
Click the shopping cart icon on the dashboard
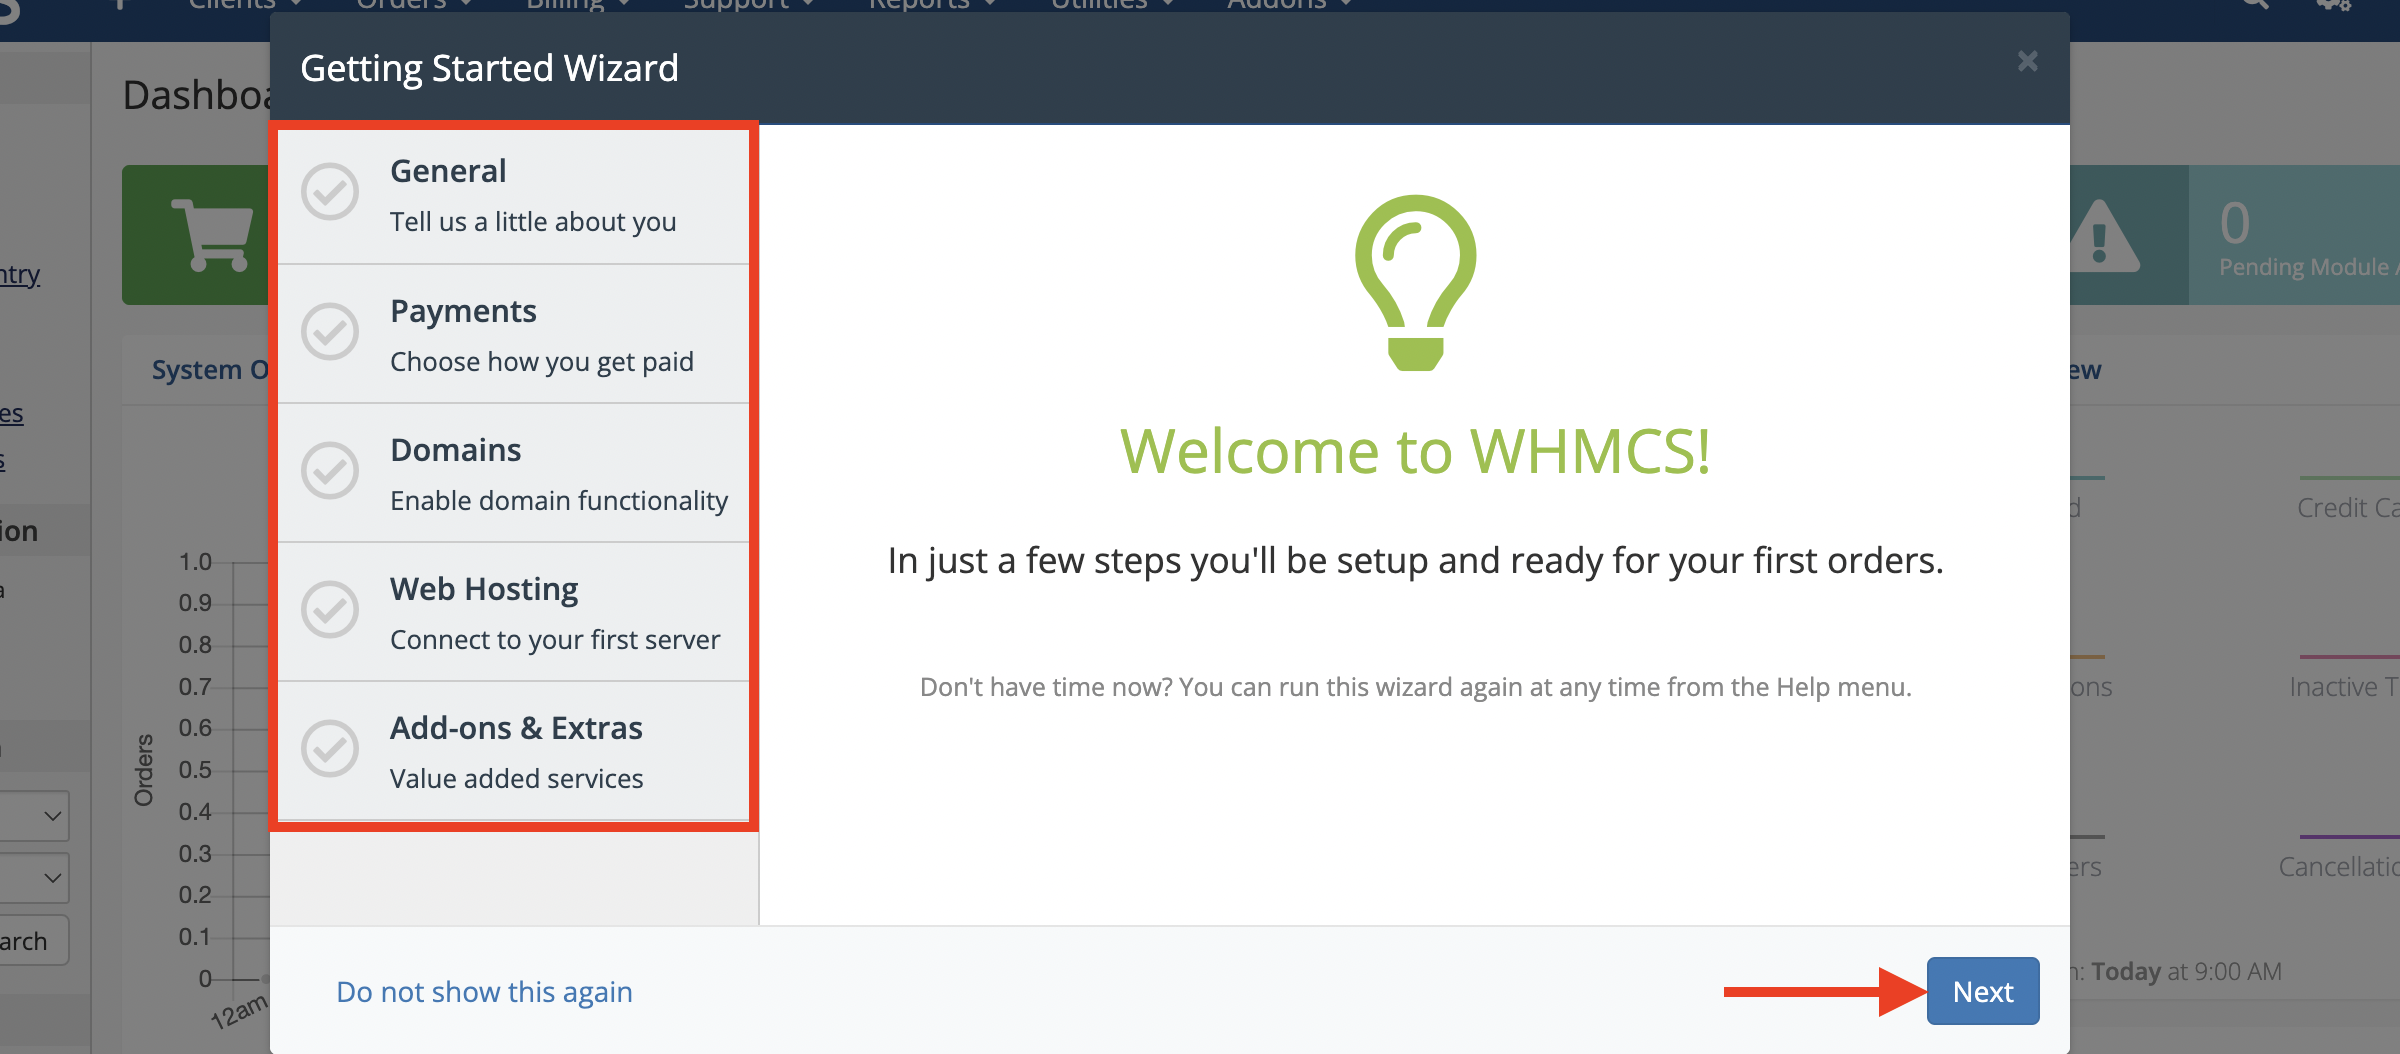(212, 235)
